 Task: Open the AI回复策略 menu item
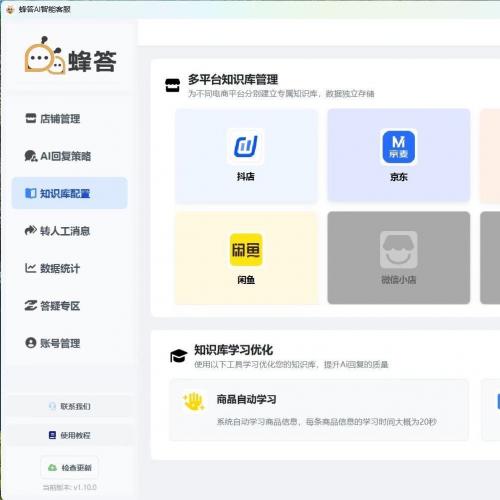click(70, 156)
